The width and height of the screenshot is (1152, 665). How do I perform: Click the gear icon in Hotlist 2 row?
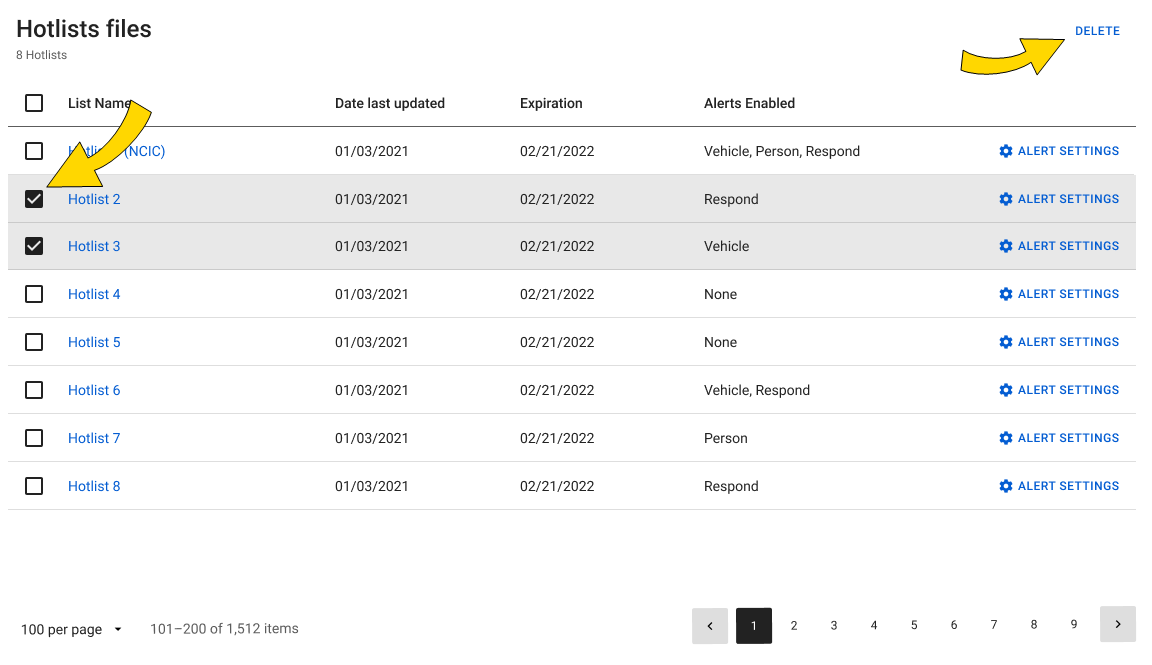point(1006,199)
